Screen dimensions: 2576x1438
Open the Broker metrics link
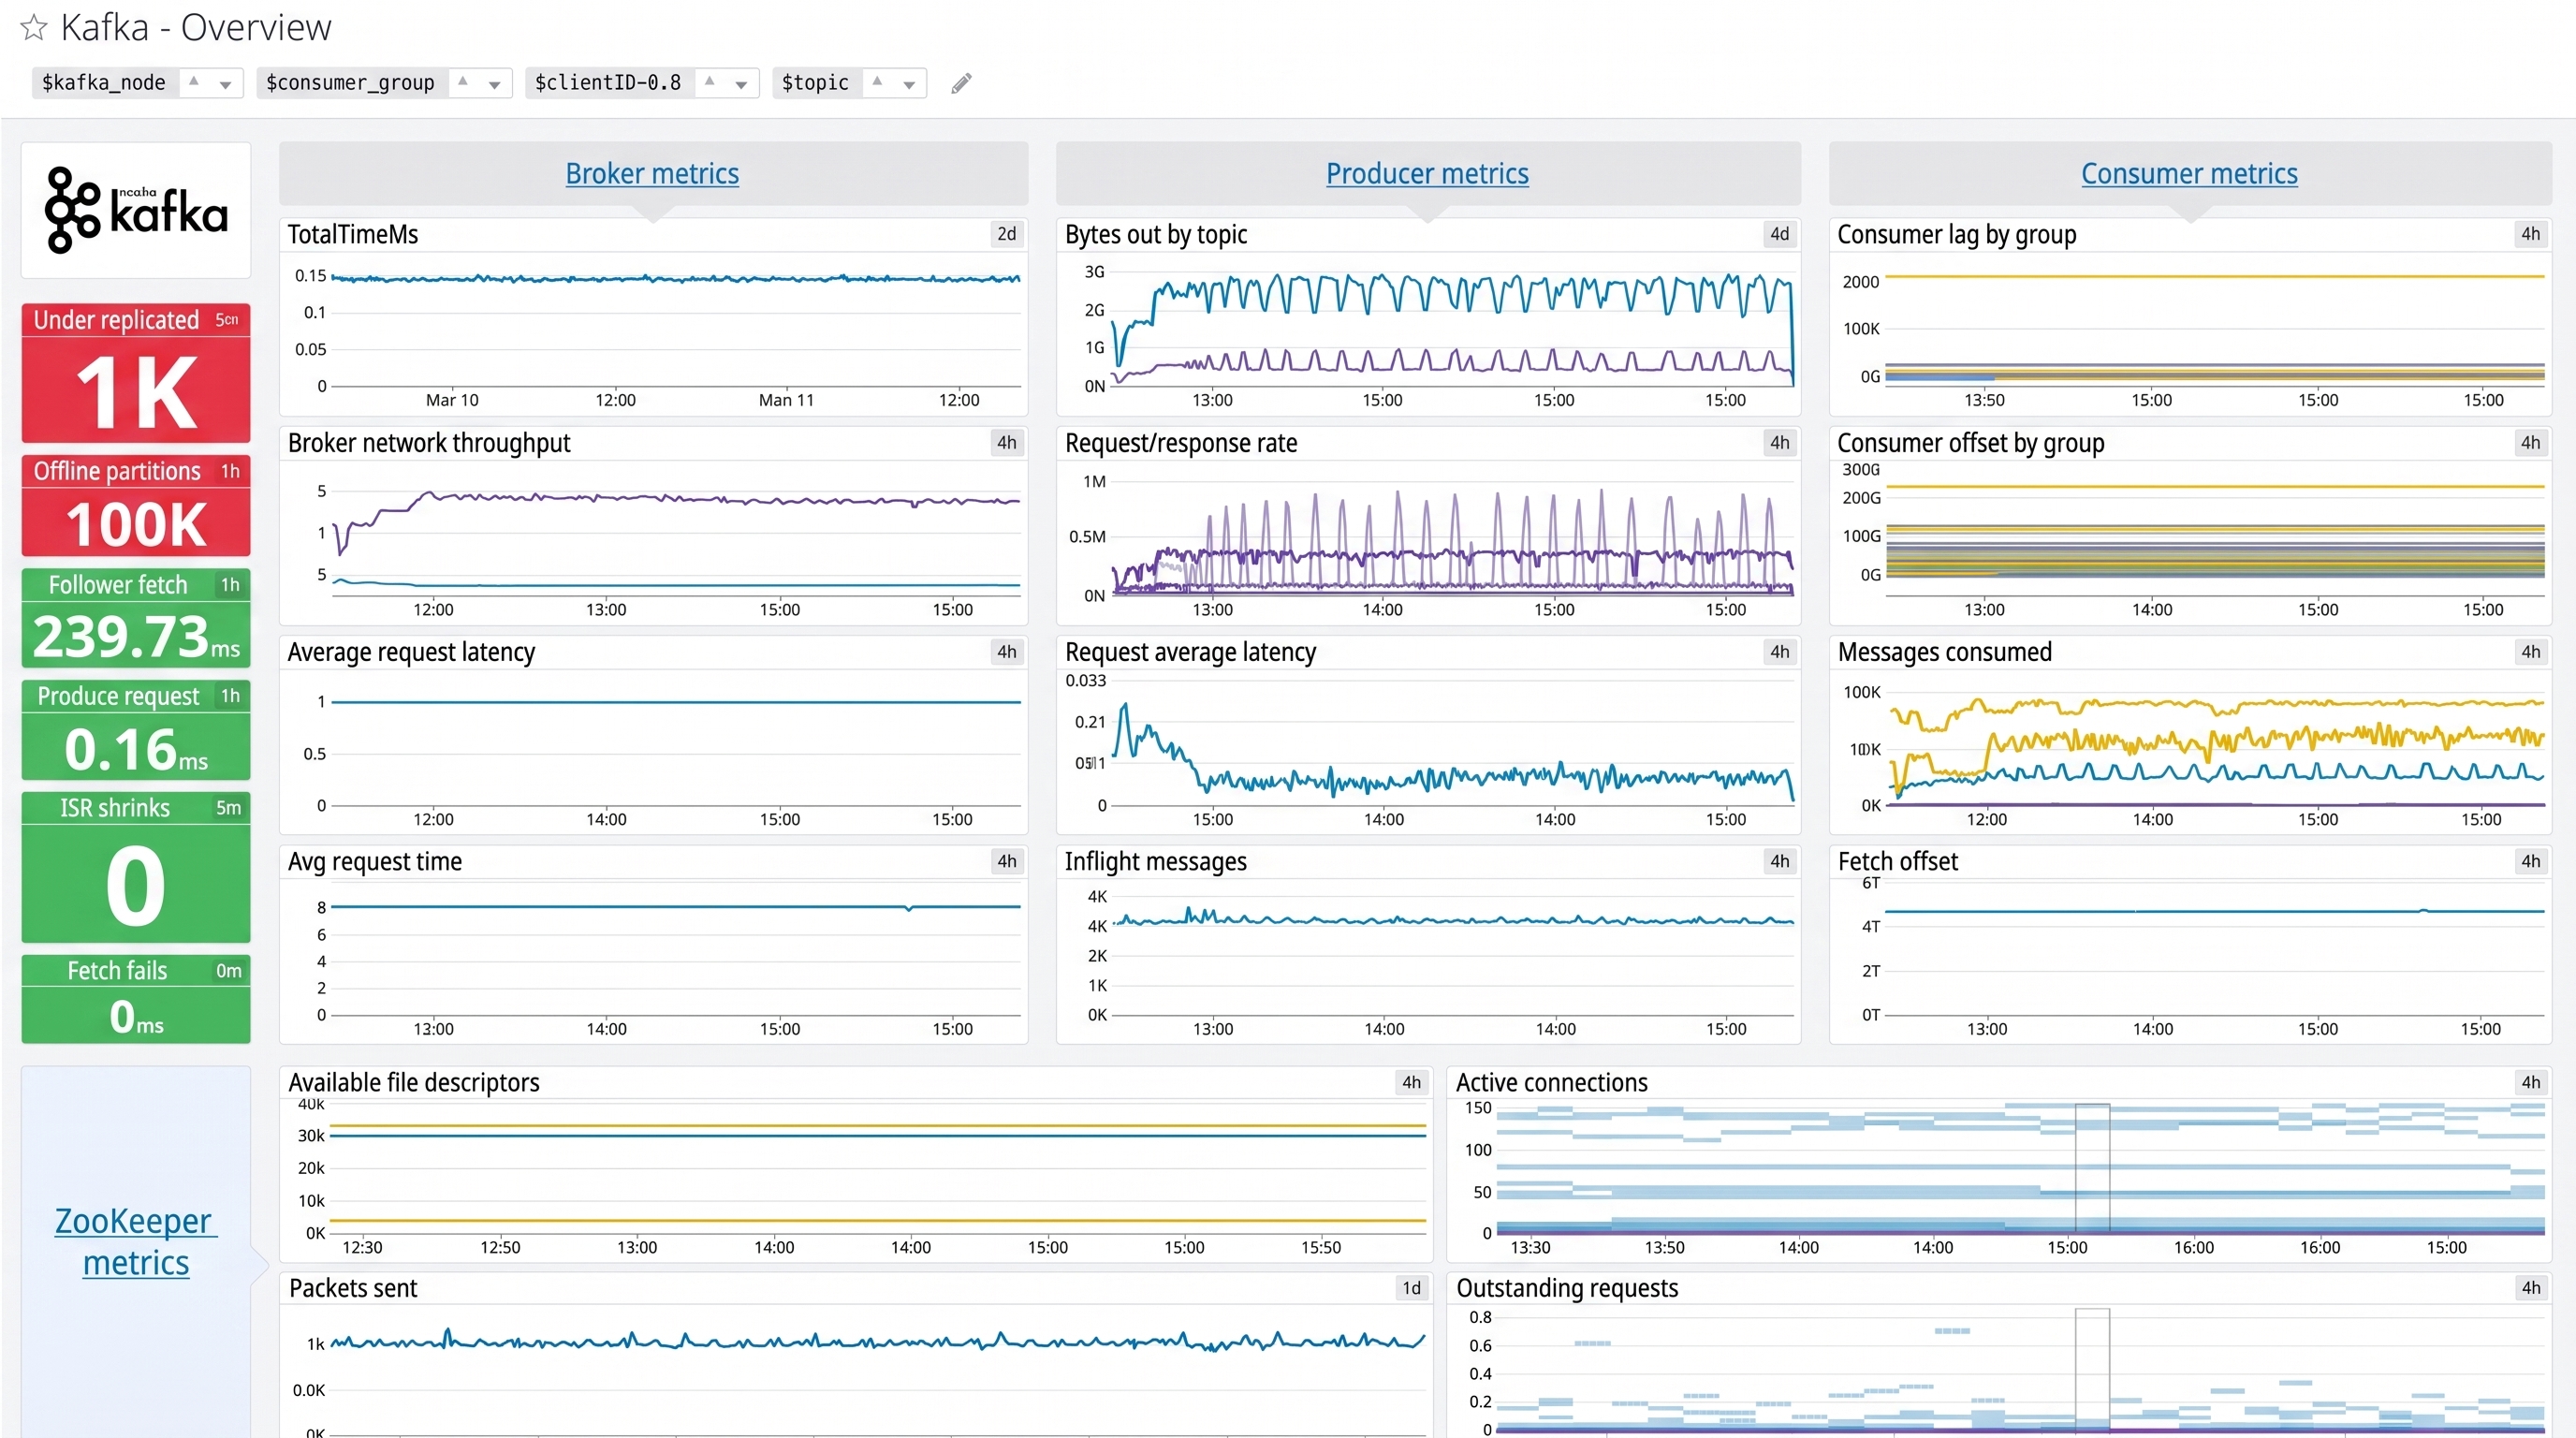point(652,173)
